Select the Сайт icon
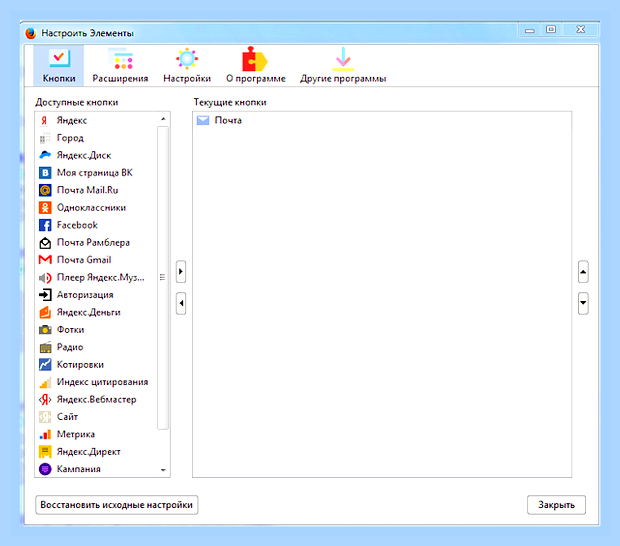 [45, 417]
